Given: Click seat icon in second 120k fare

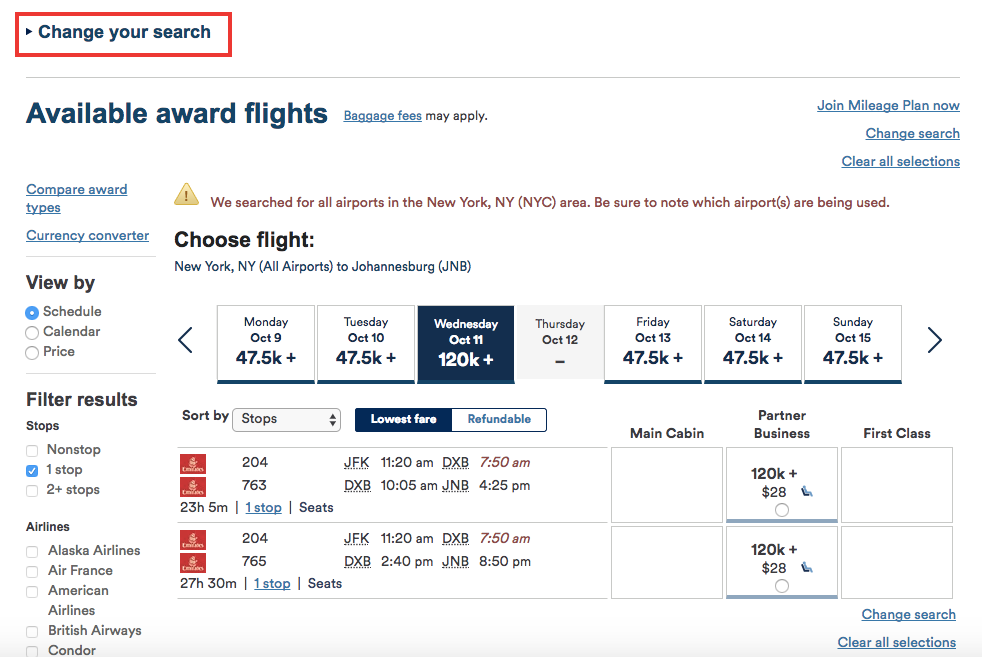Looking at the screenshot, I should [x=807, y=568].
